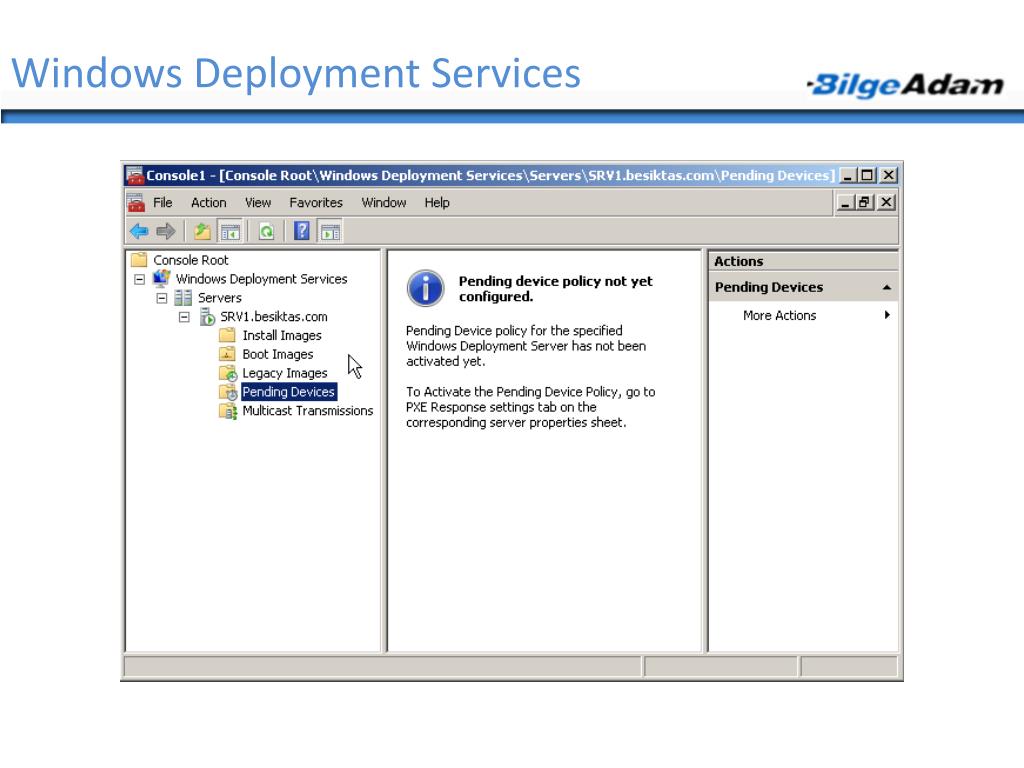Open the View menu
1024x768 pixels.
[x=258, y=202]
